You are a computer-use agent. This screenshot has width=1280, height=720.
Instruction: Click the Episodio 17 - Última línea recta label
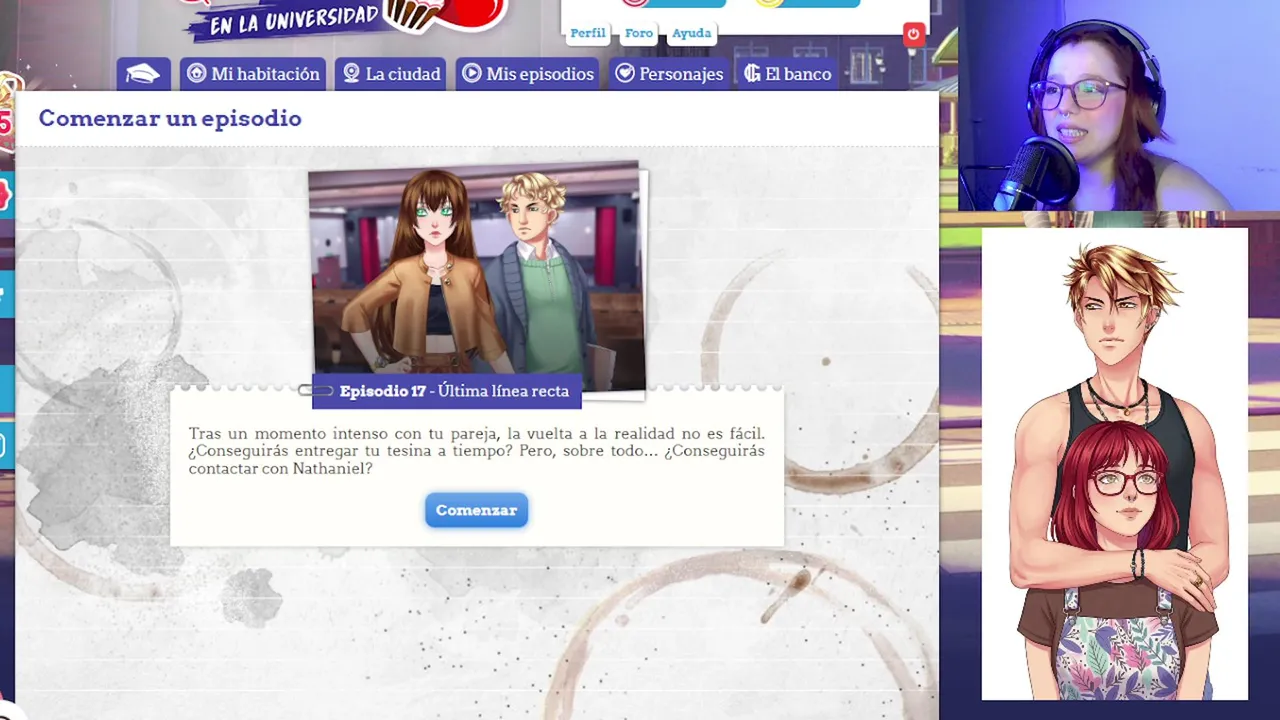[x=447, y=391]
